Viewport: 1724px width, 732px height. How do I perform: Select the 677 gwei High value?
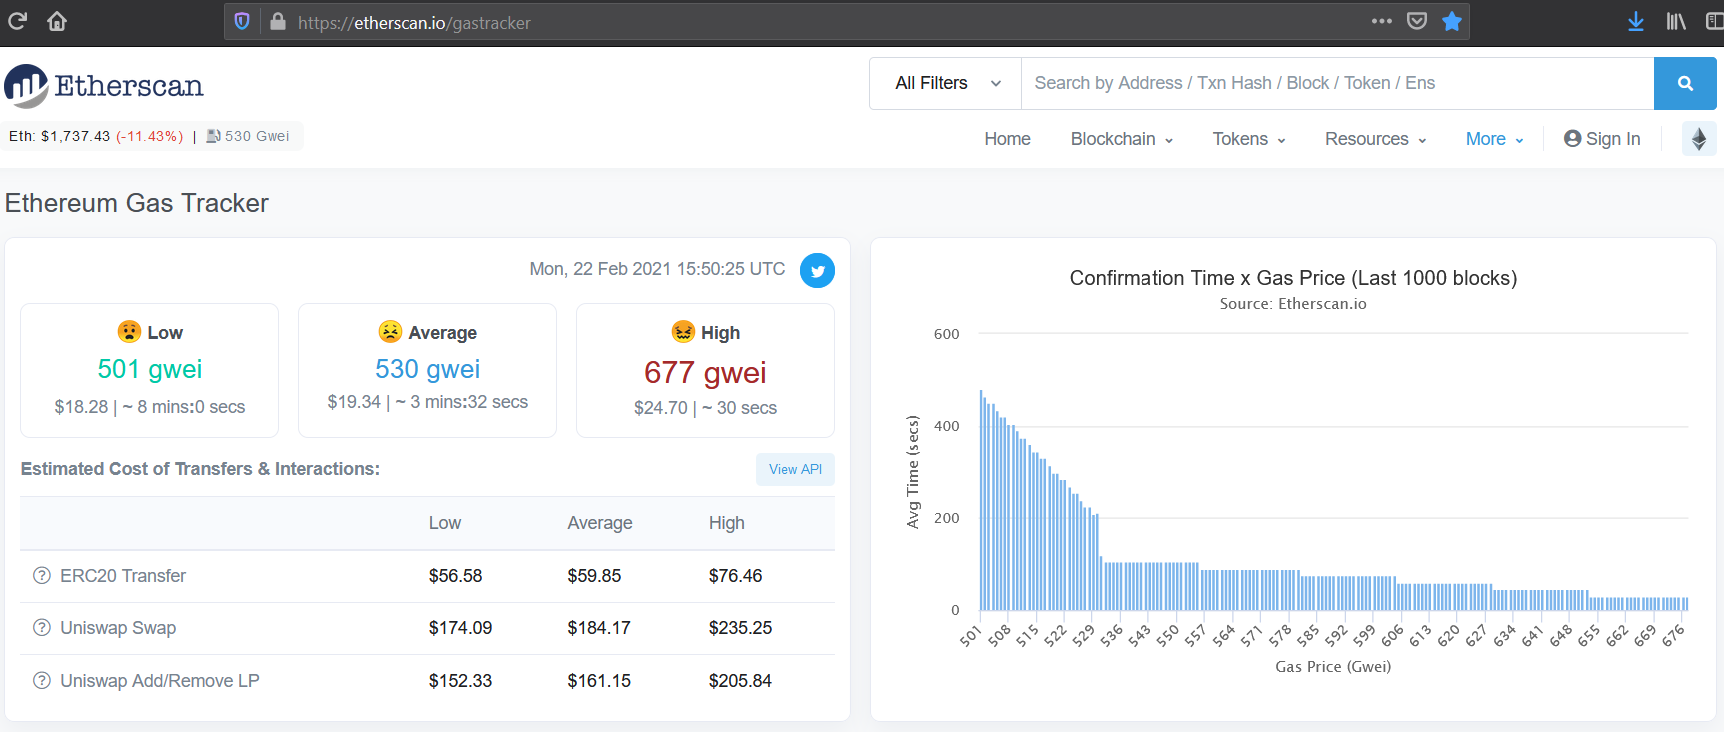point(705,372)
